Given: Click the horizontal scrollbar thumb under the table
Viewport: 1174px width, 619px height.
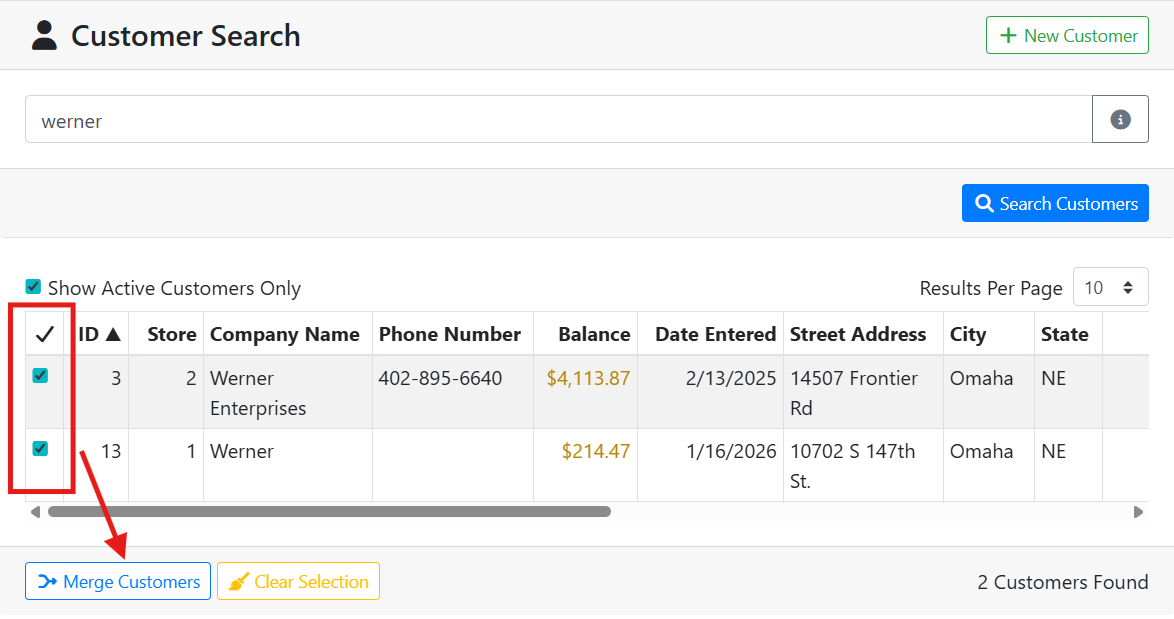Looking at the screenshot, I should (x=329, y=512).
